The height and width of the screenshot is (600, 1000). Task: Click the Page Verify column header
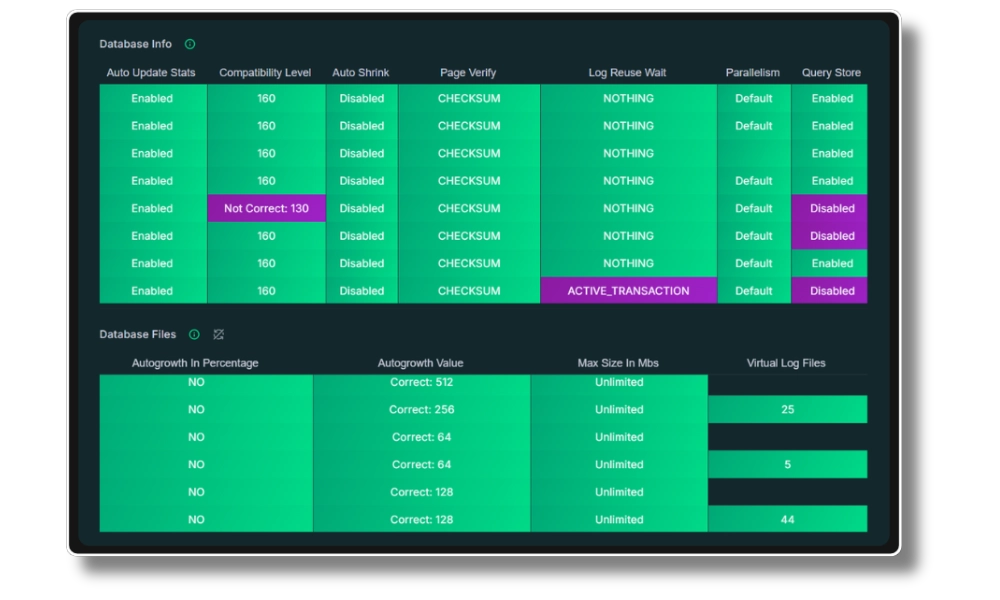(468, 73)
